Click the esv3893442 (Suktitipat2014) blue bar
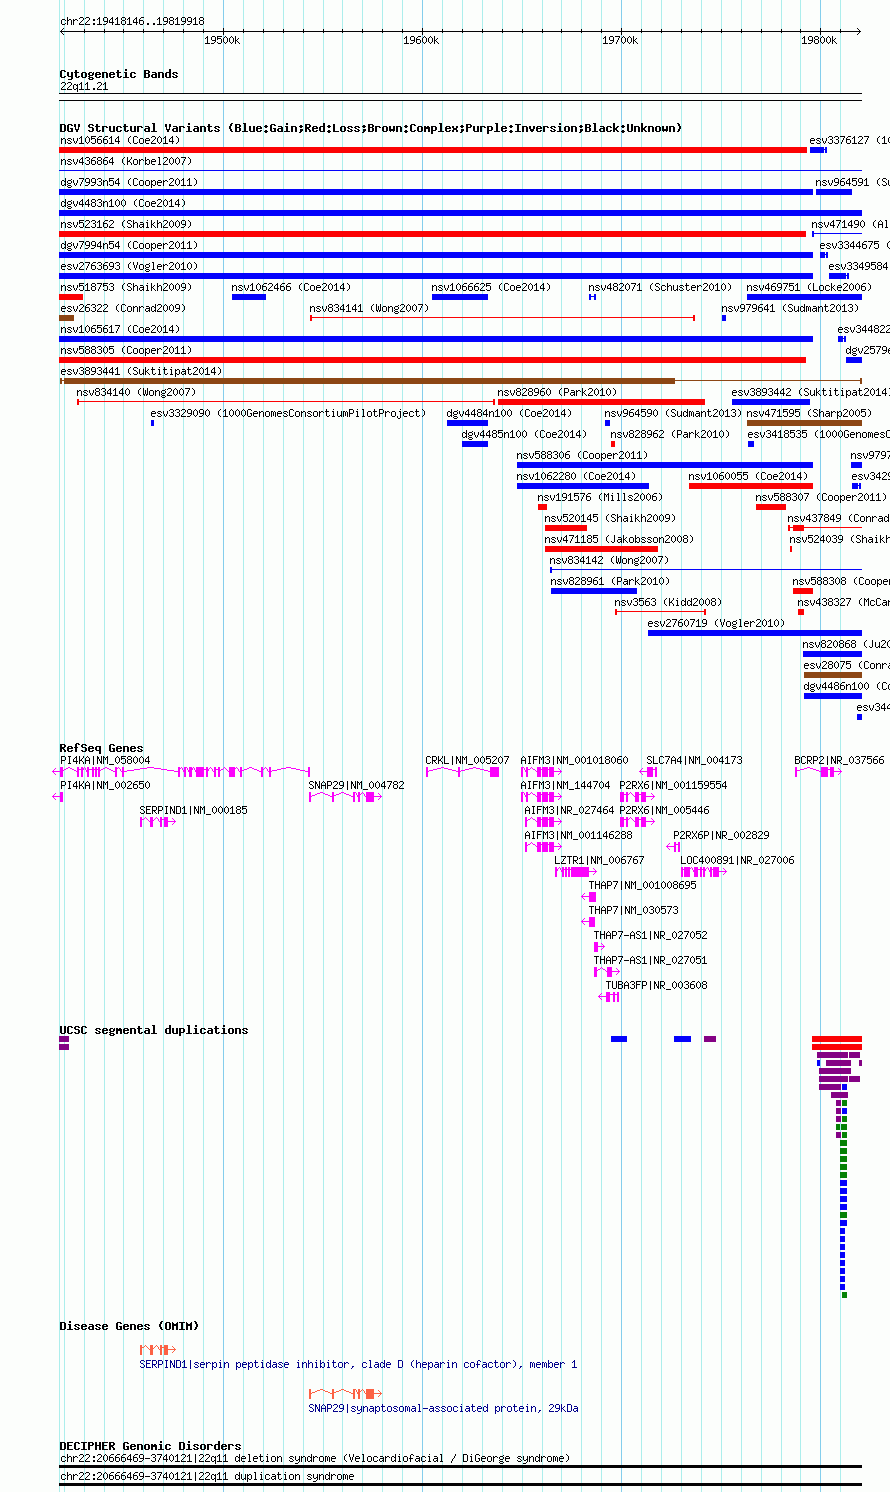The height and width of the screenshot is (1492, 890). click(x=771, y=402)
